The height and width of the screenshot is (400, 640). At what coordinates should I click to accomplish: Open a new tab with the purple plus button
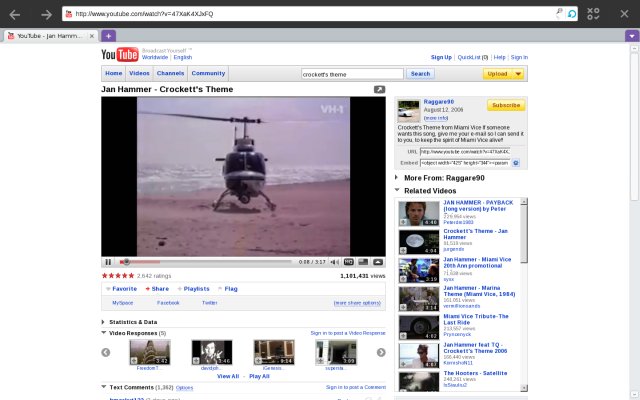(109, 35)
